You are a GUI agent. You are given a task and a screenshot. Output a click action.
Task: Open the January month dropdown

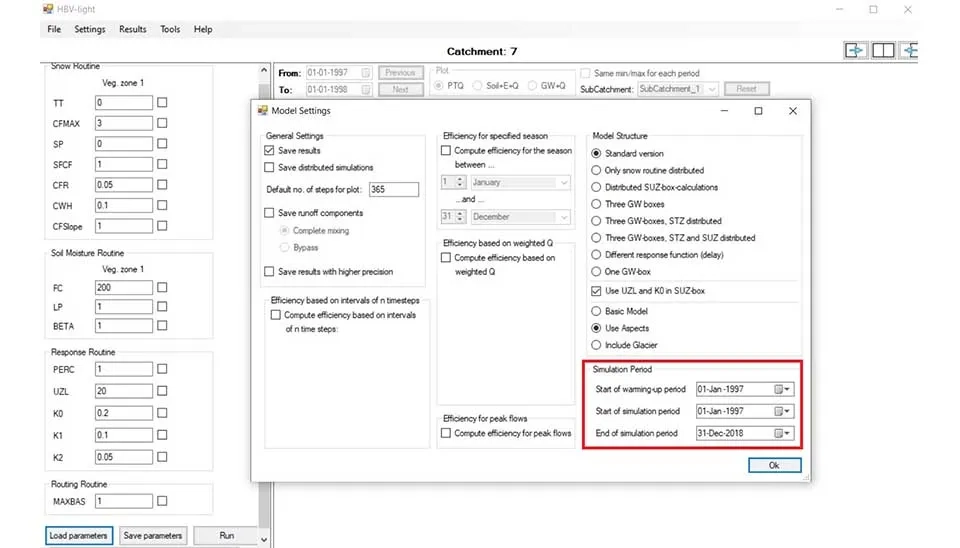[563, 183]
